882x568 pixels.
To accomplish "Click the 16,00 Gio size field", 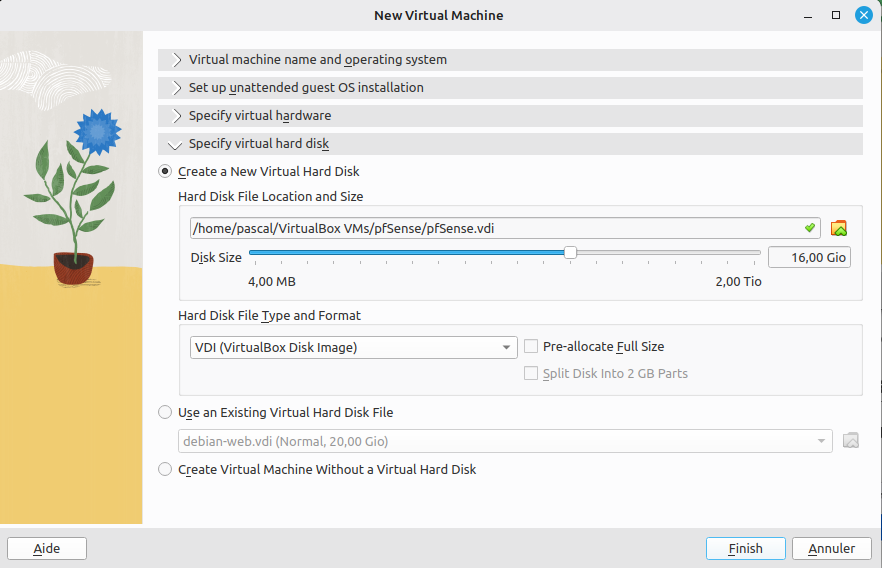I will 809,258.
